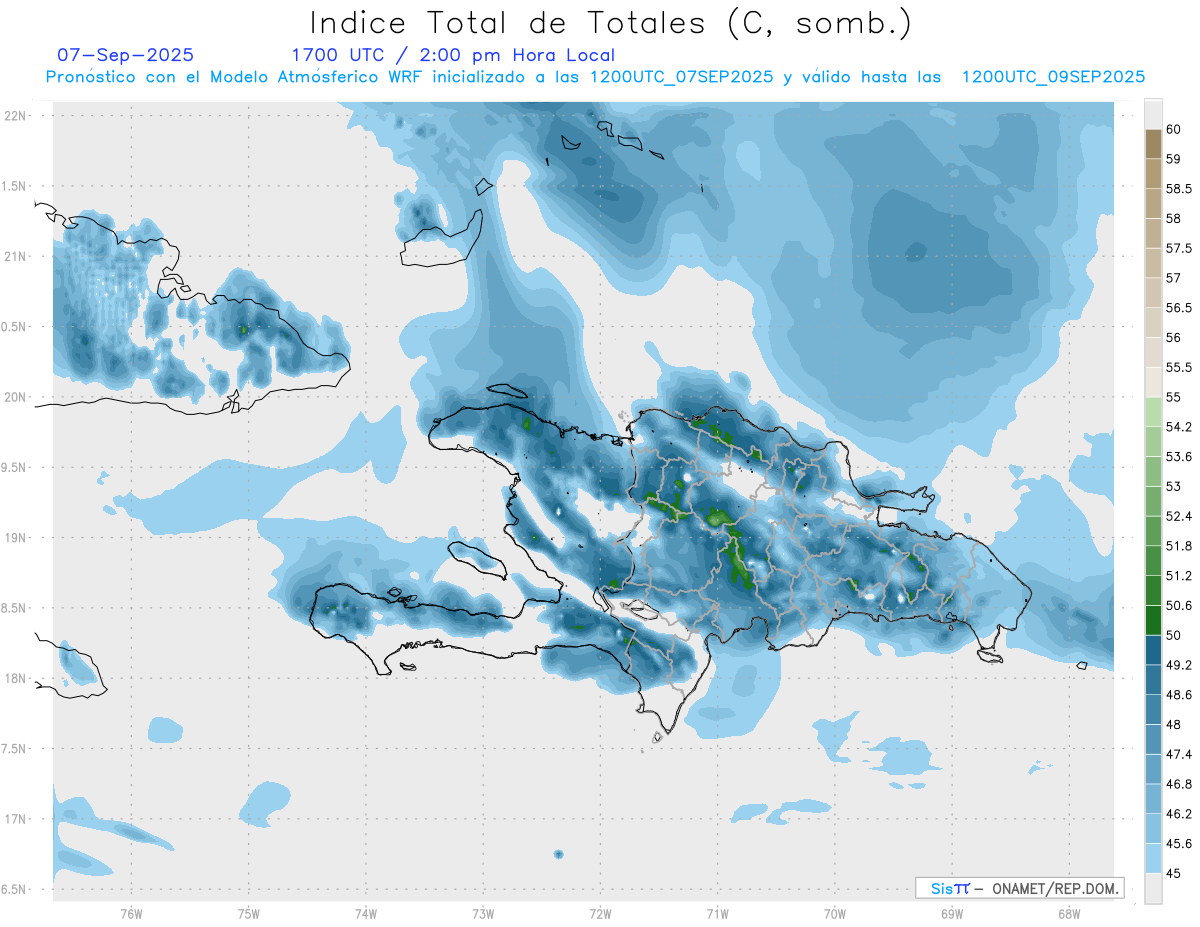Click the legend value '51.8'

1178,546
